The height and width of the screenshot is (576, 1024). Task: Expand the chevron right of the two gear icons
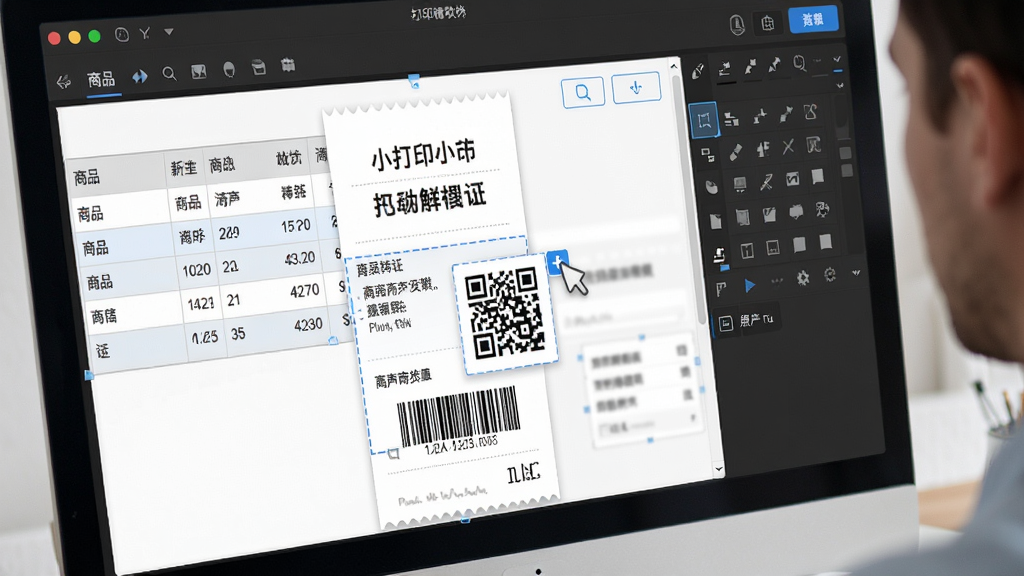pyautogui.click(x=856, y=273)
